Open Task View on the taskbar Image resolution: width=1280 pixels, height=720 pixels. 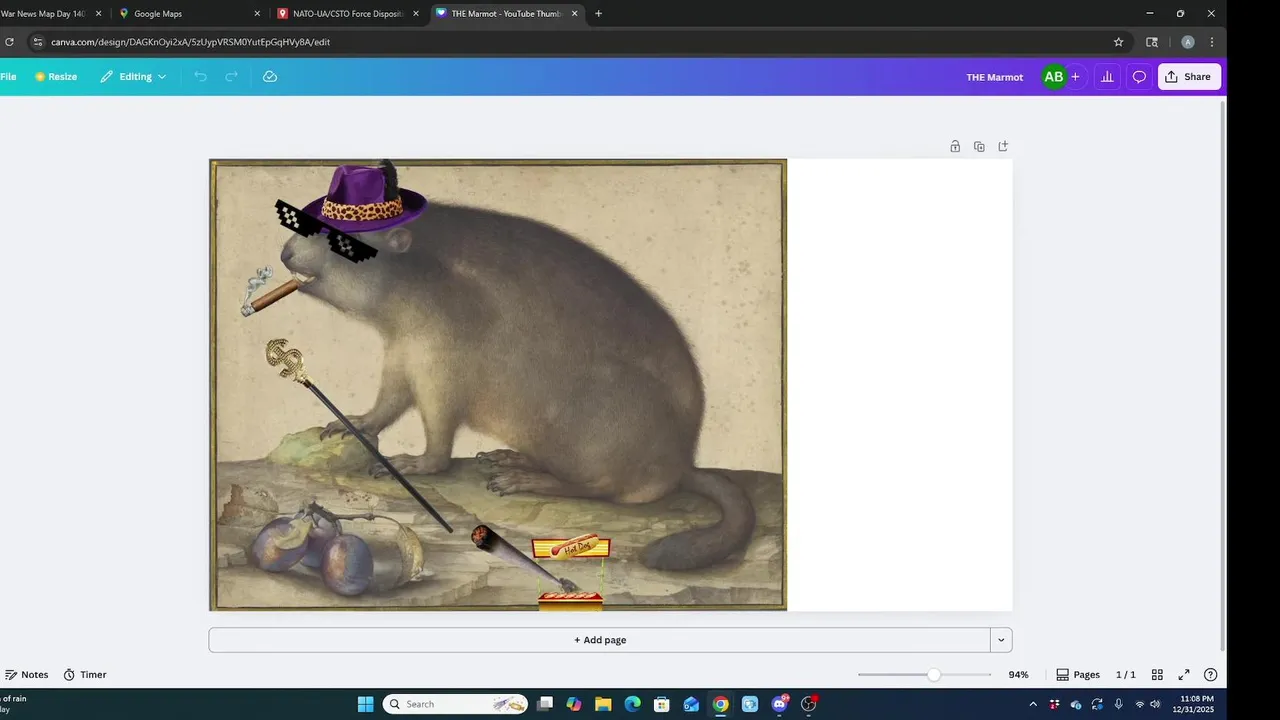point(545,704)
